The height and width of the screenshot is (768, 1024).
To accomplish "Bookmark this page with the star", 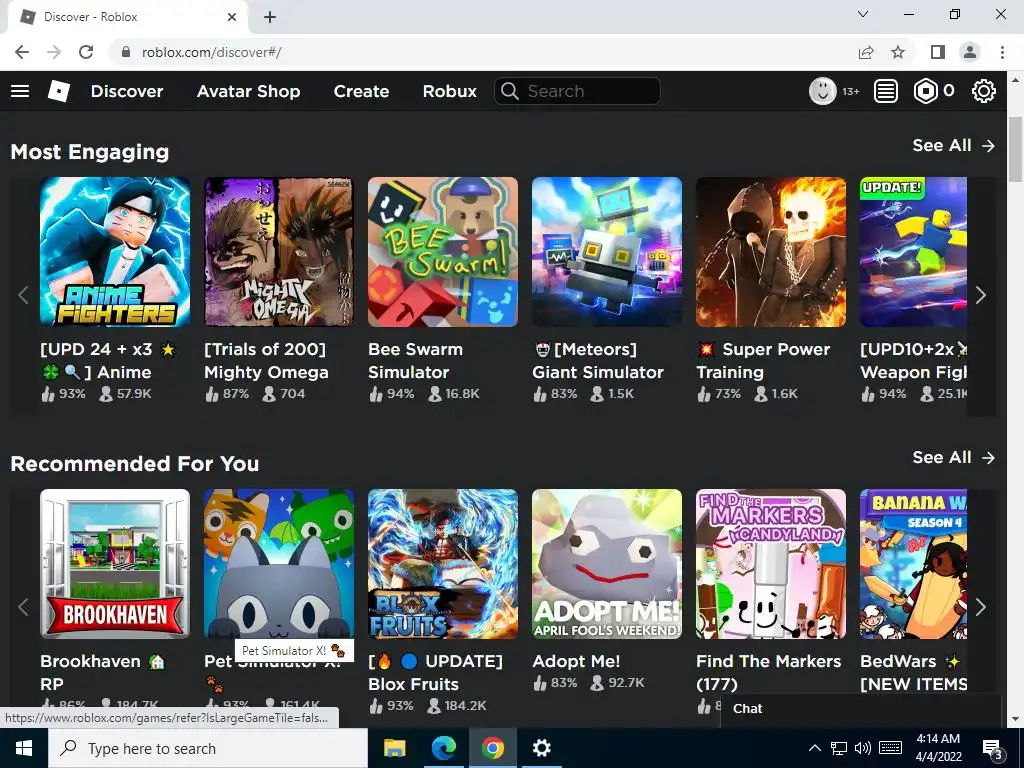I will click(x=898, y=52).
